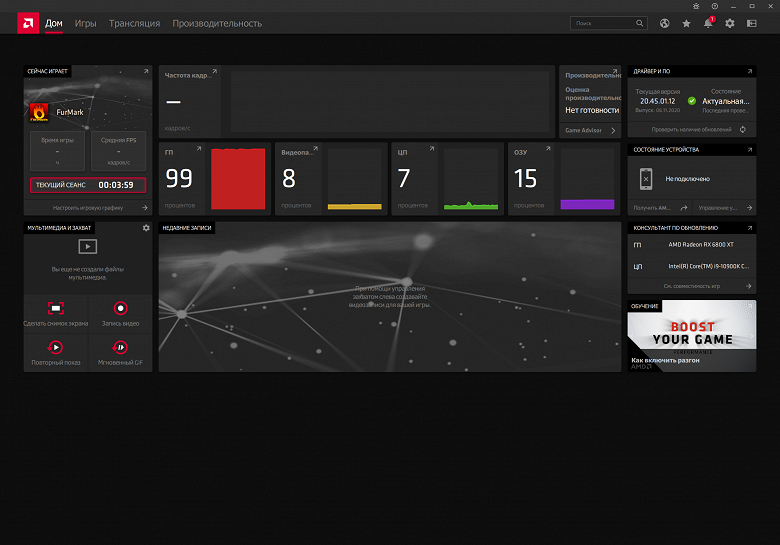This screenshot has width=780, height=545.
Task: Open favorites star icon
Action: (686, 23)
